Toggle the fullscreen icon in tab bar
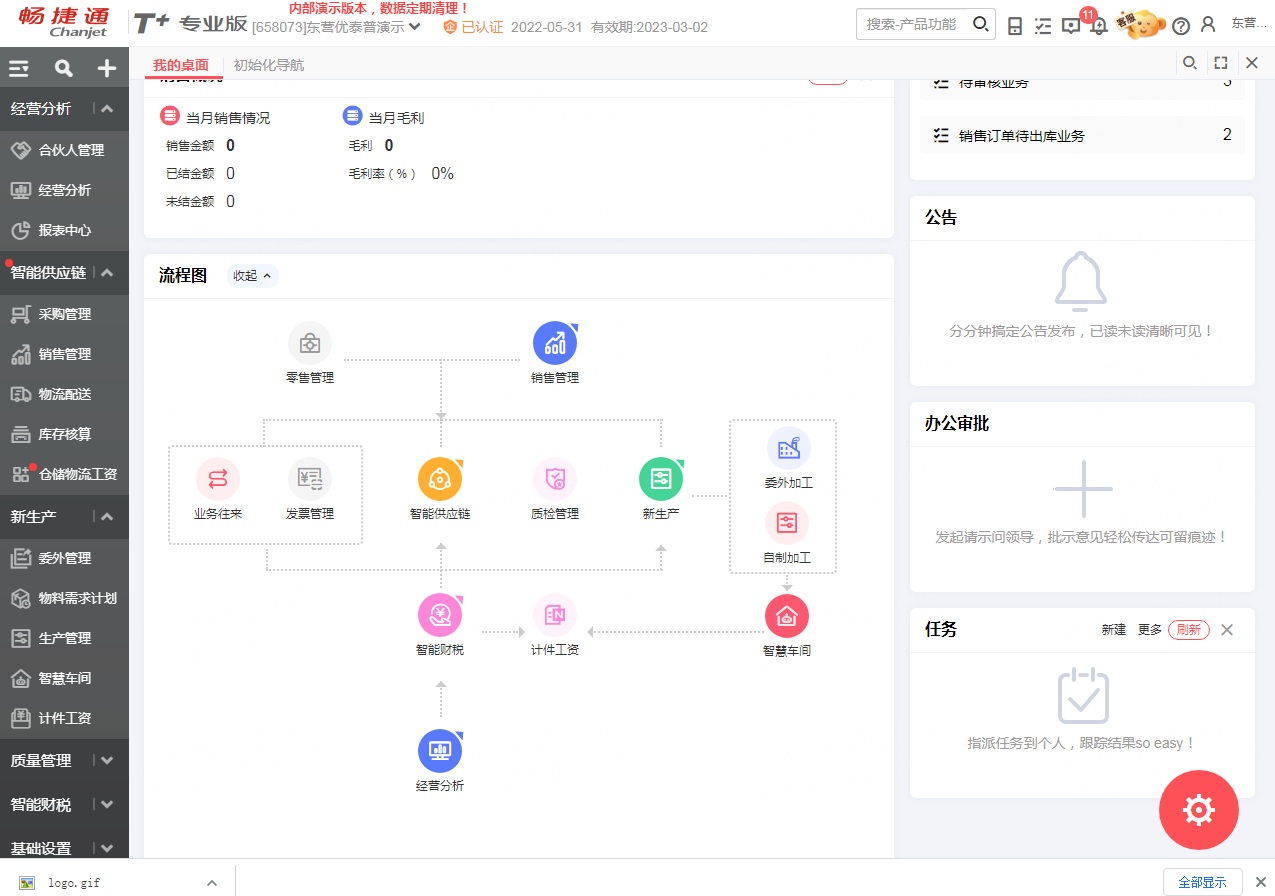 pos(1221,63)
